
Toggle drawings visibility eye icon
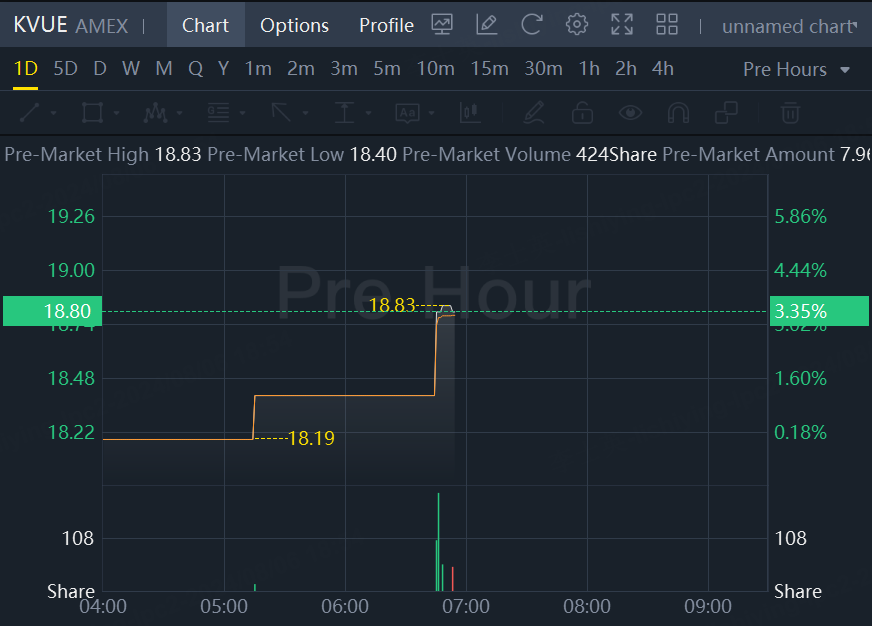(630, 113)
